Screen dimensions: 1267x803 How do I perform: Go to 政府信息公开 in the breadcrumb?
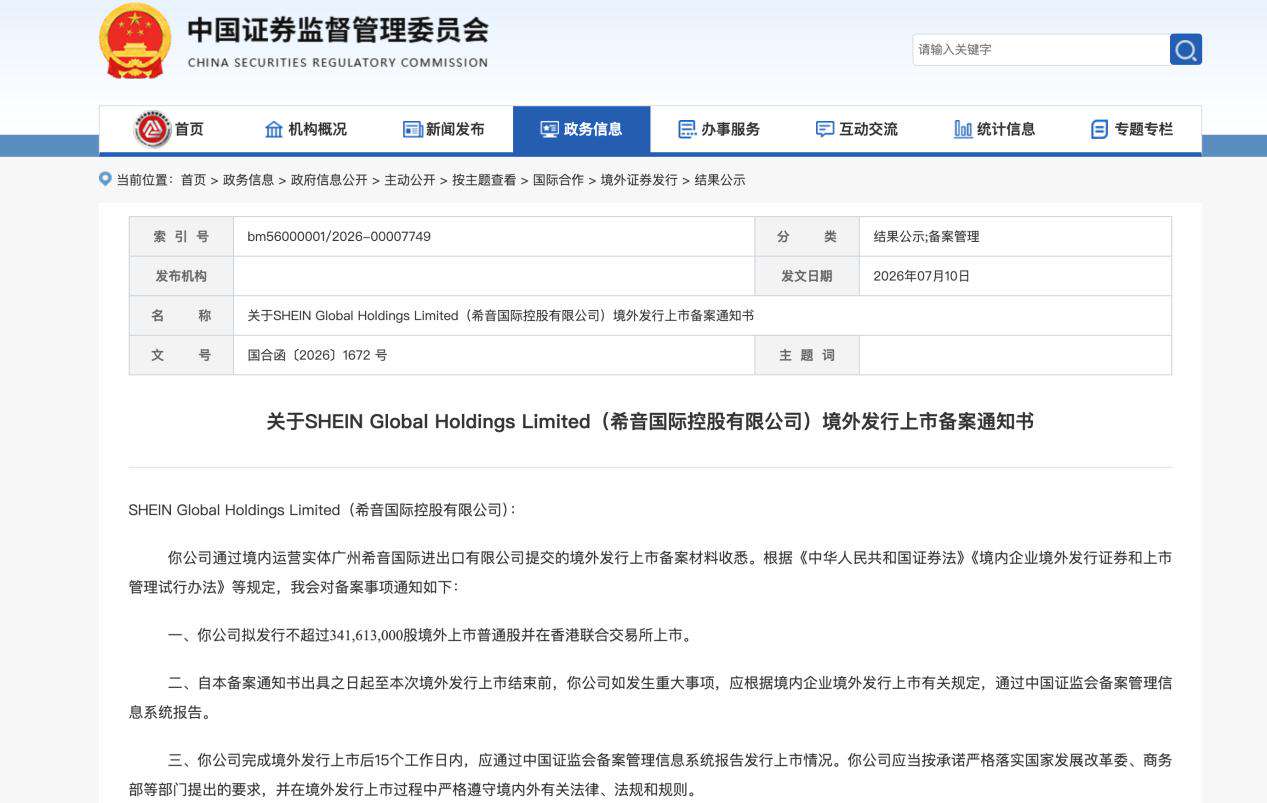(x=329, y=180)
